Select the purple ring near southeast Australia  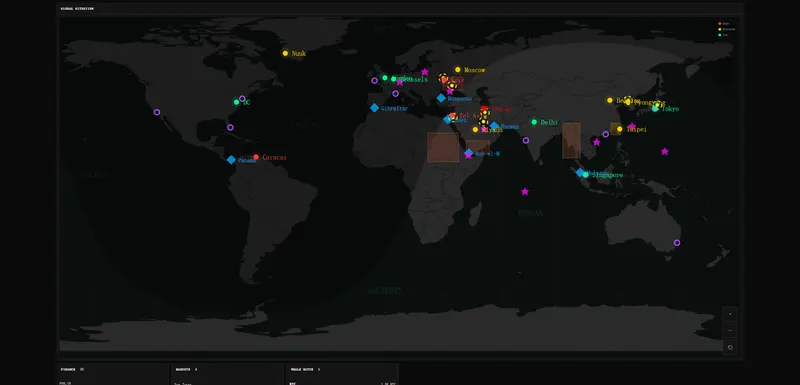(x=677, y=243)
